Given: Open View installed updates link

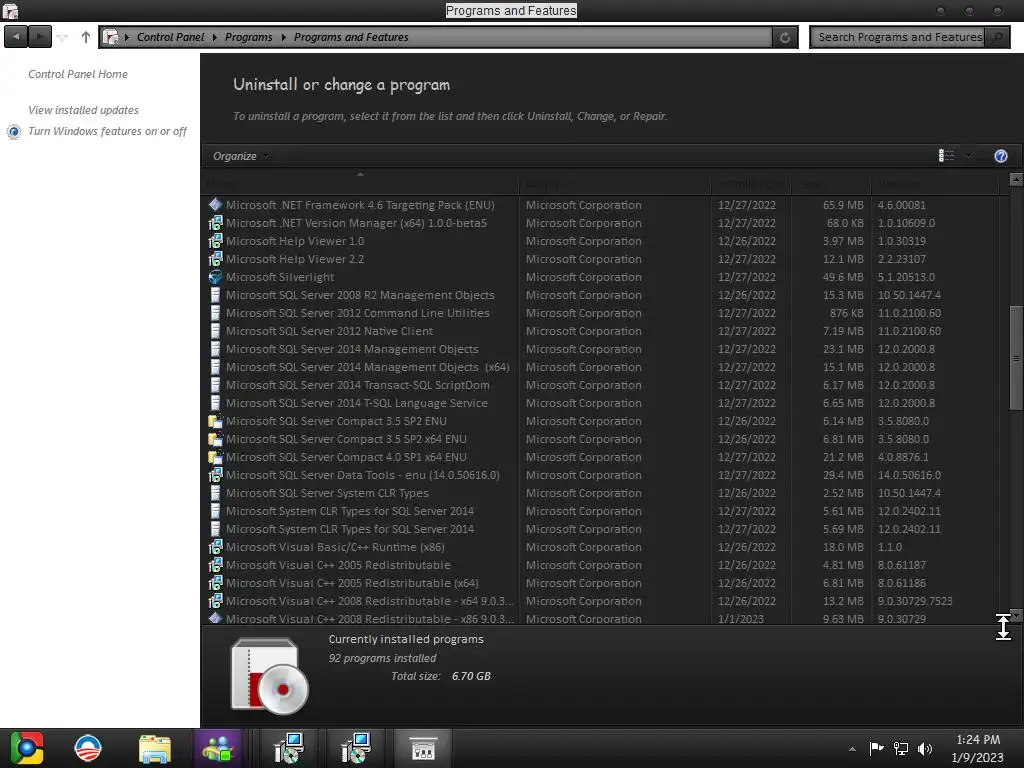Looking at the screenshot, I should 84,110.
